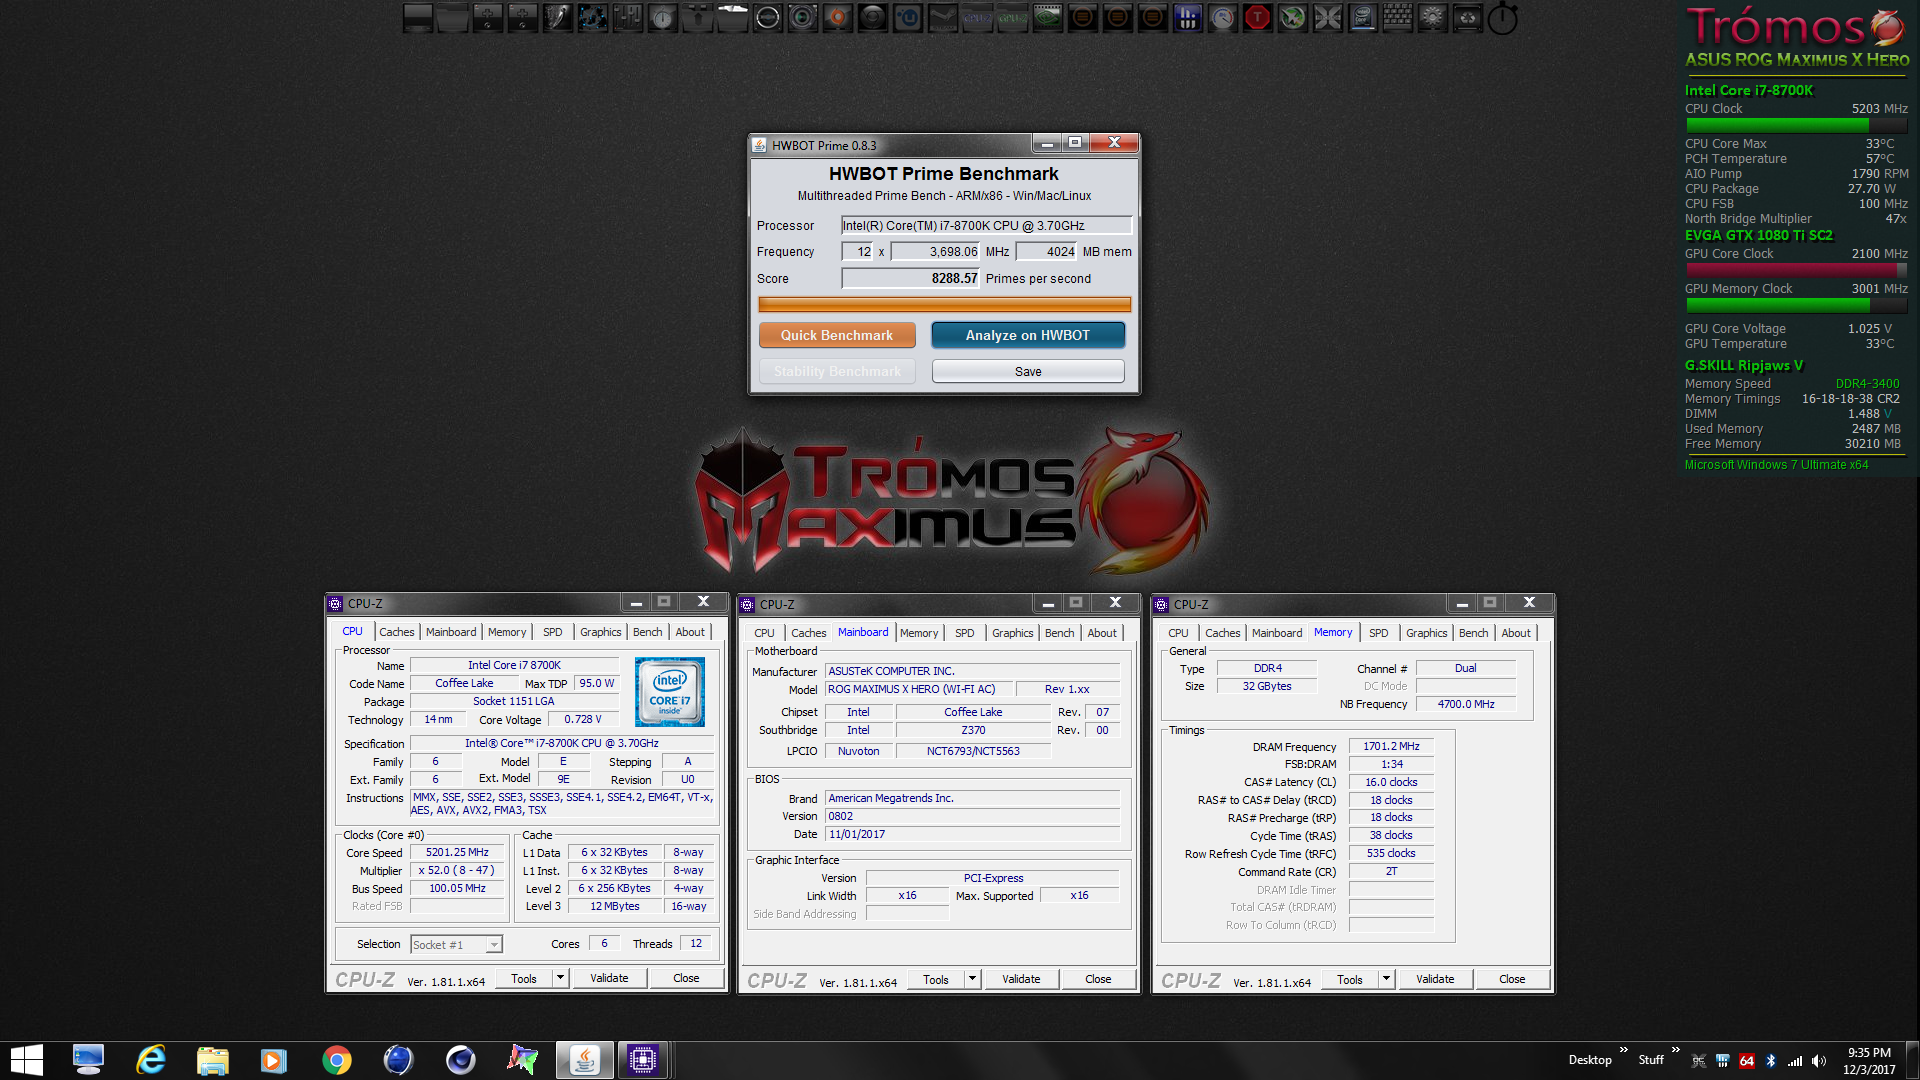The width and height of the screenshot is (1920, 1080).
Task: Click the CPU Clock green bar in sidebar
Action: tap(1796, 126)
